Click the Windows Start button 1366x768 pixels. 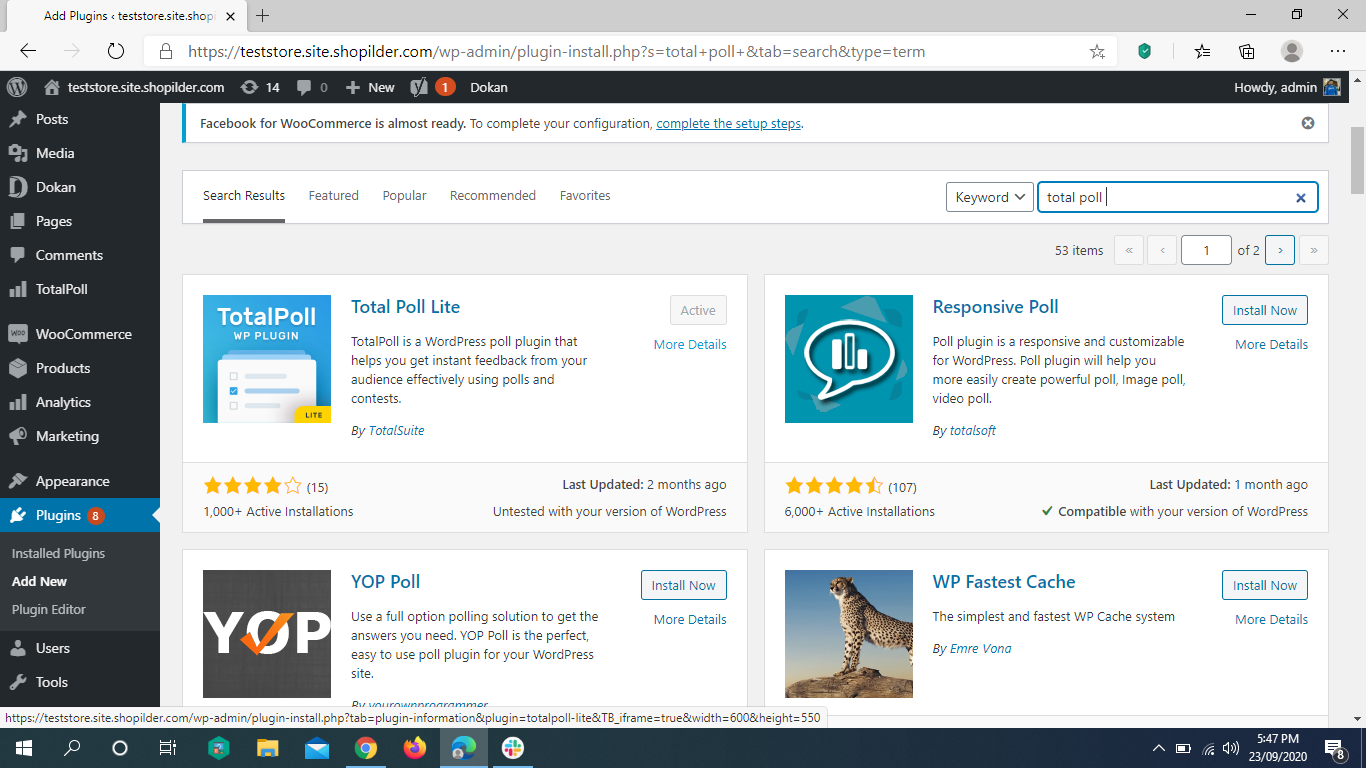tap(23, 747)
